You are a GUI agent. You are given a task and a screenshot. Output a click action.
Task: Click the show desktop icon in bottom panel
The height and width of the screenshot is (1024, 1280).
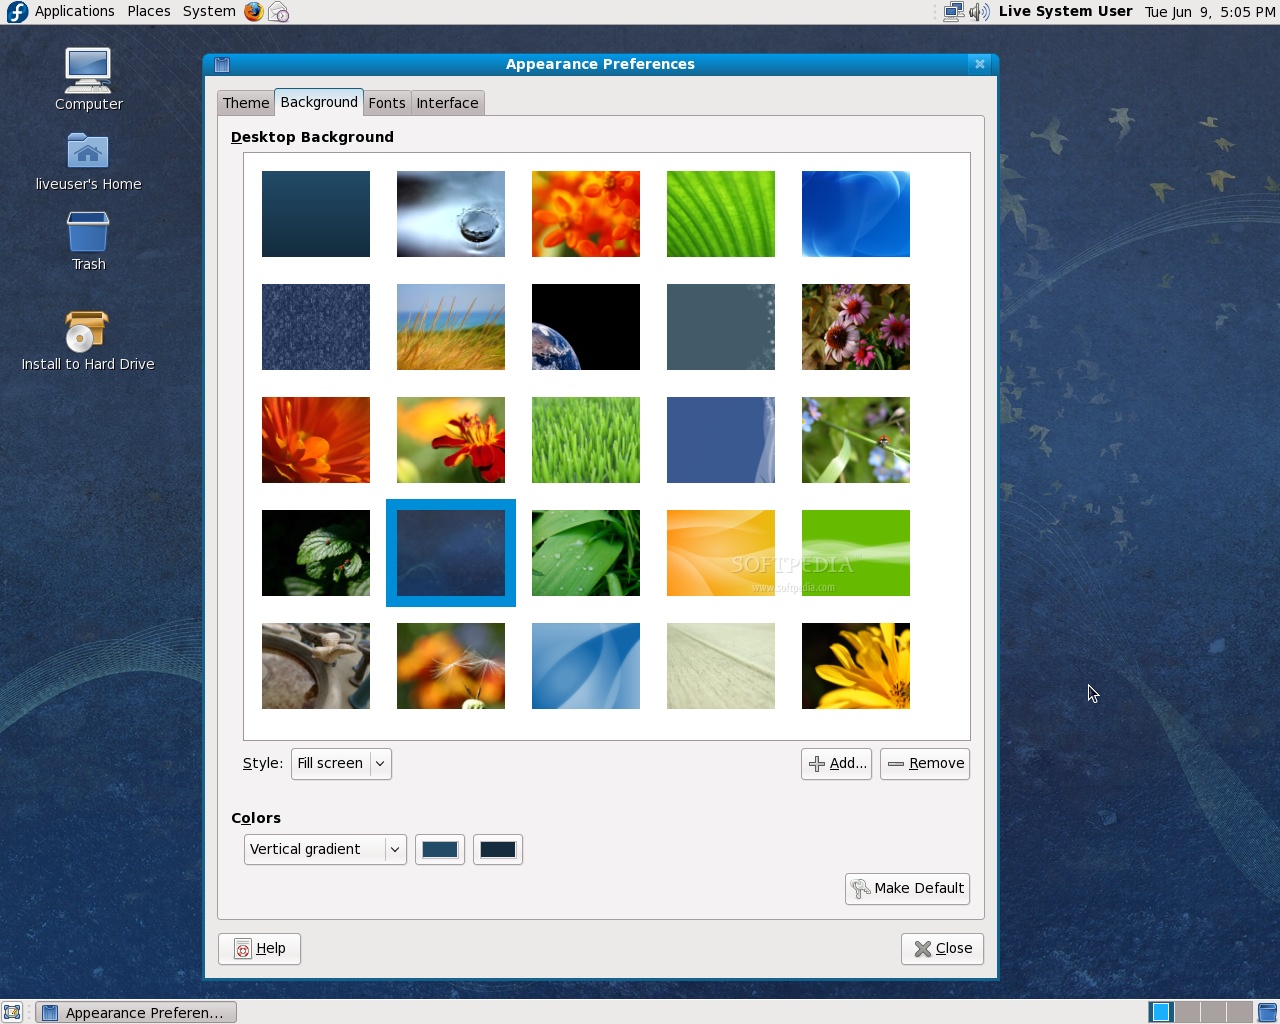coord(12,1012)
